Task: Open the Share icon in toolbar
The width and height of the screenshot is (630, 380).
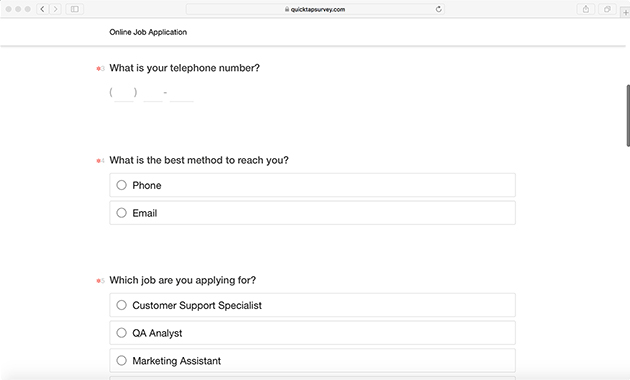Action: (x=586, y=9)
